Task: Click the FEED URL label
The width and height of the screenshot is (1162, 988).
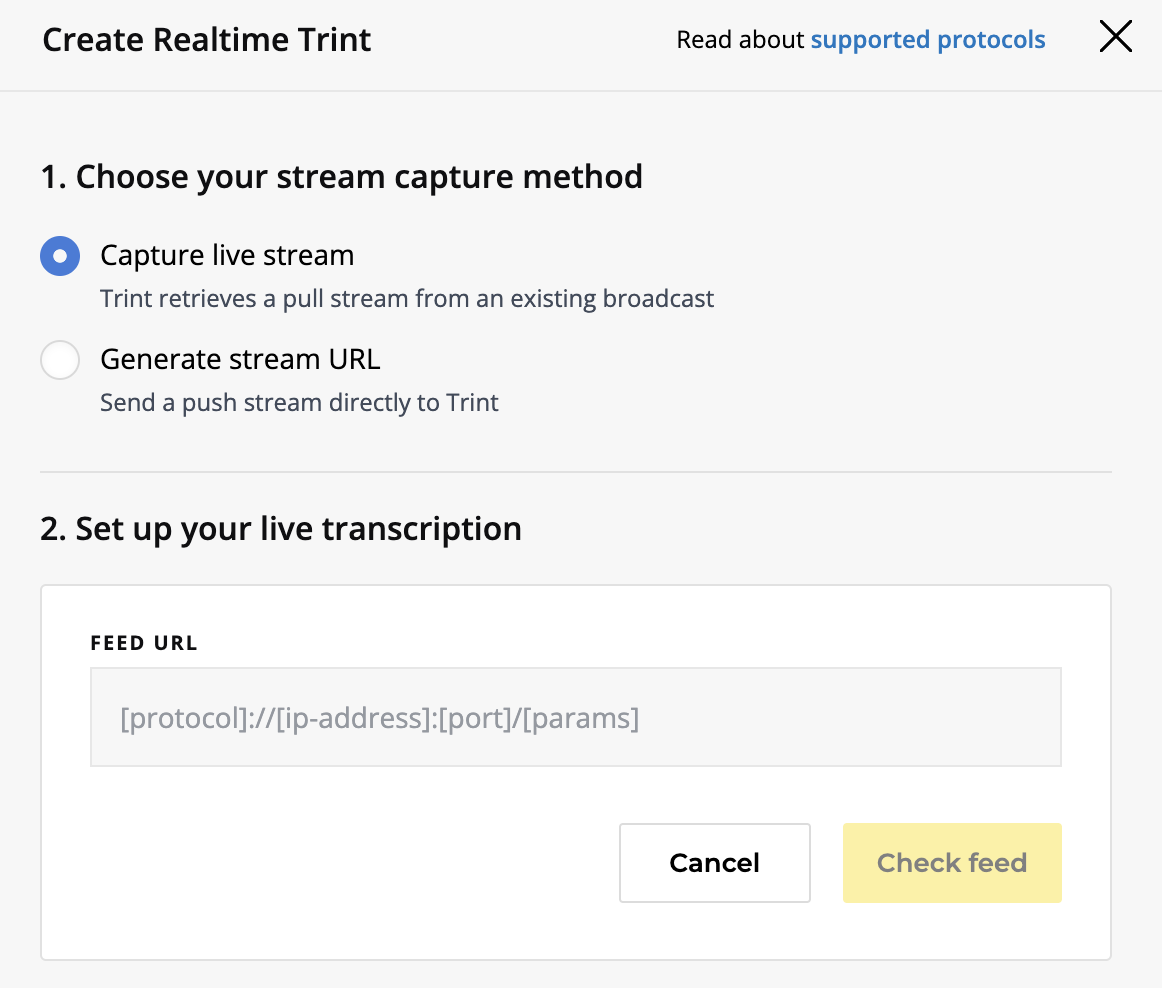Action: click(143, 643)
